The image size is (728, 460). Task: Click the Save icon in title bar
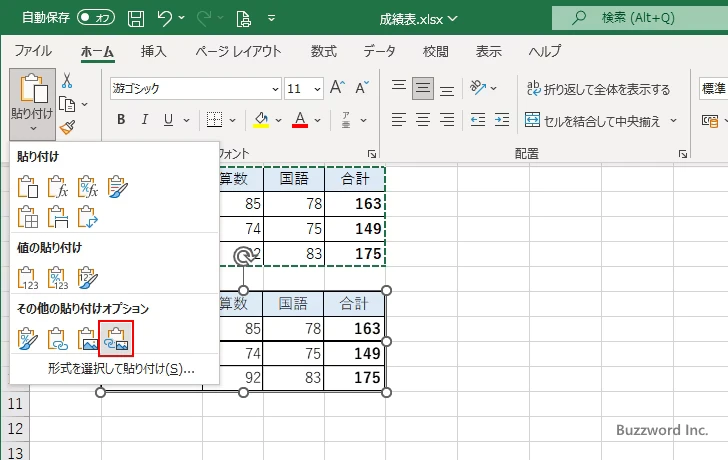136,19
